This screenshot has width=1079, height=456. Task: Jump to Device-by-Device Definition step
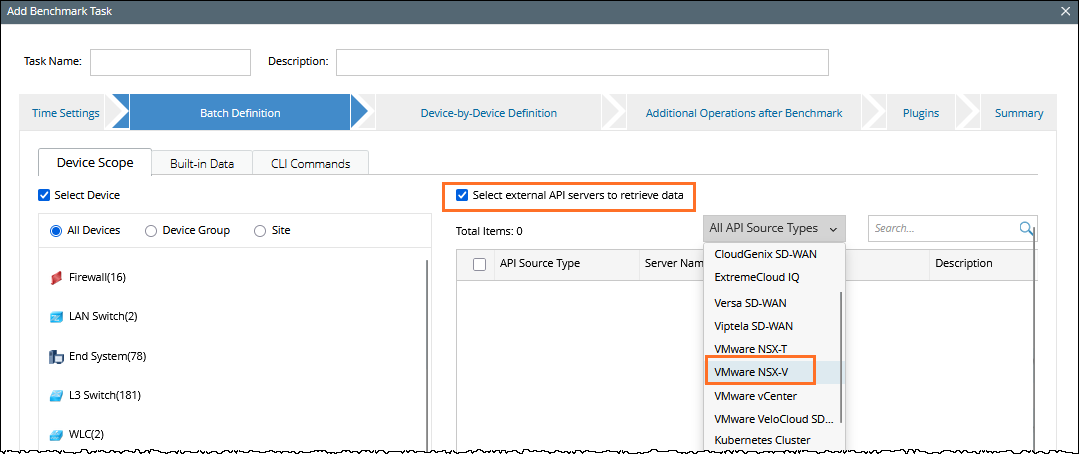[488, 113]
